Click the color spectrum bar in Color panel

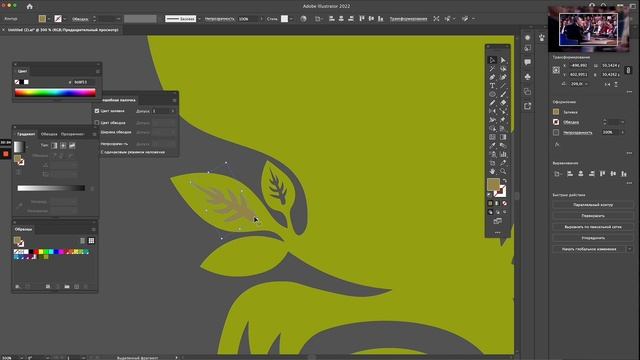[x=55, y=93]
